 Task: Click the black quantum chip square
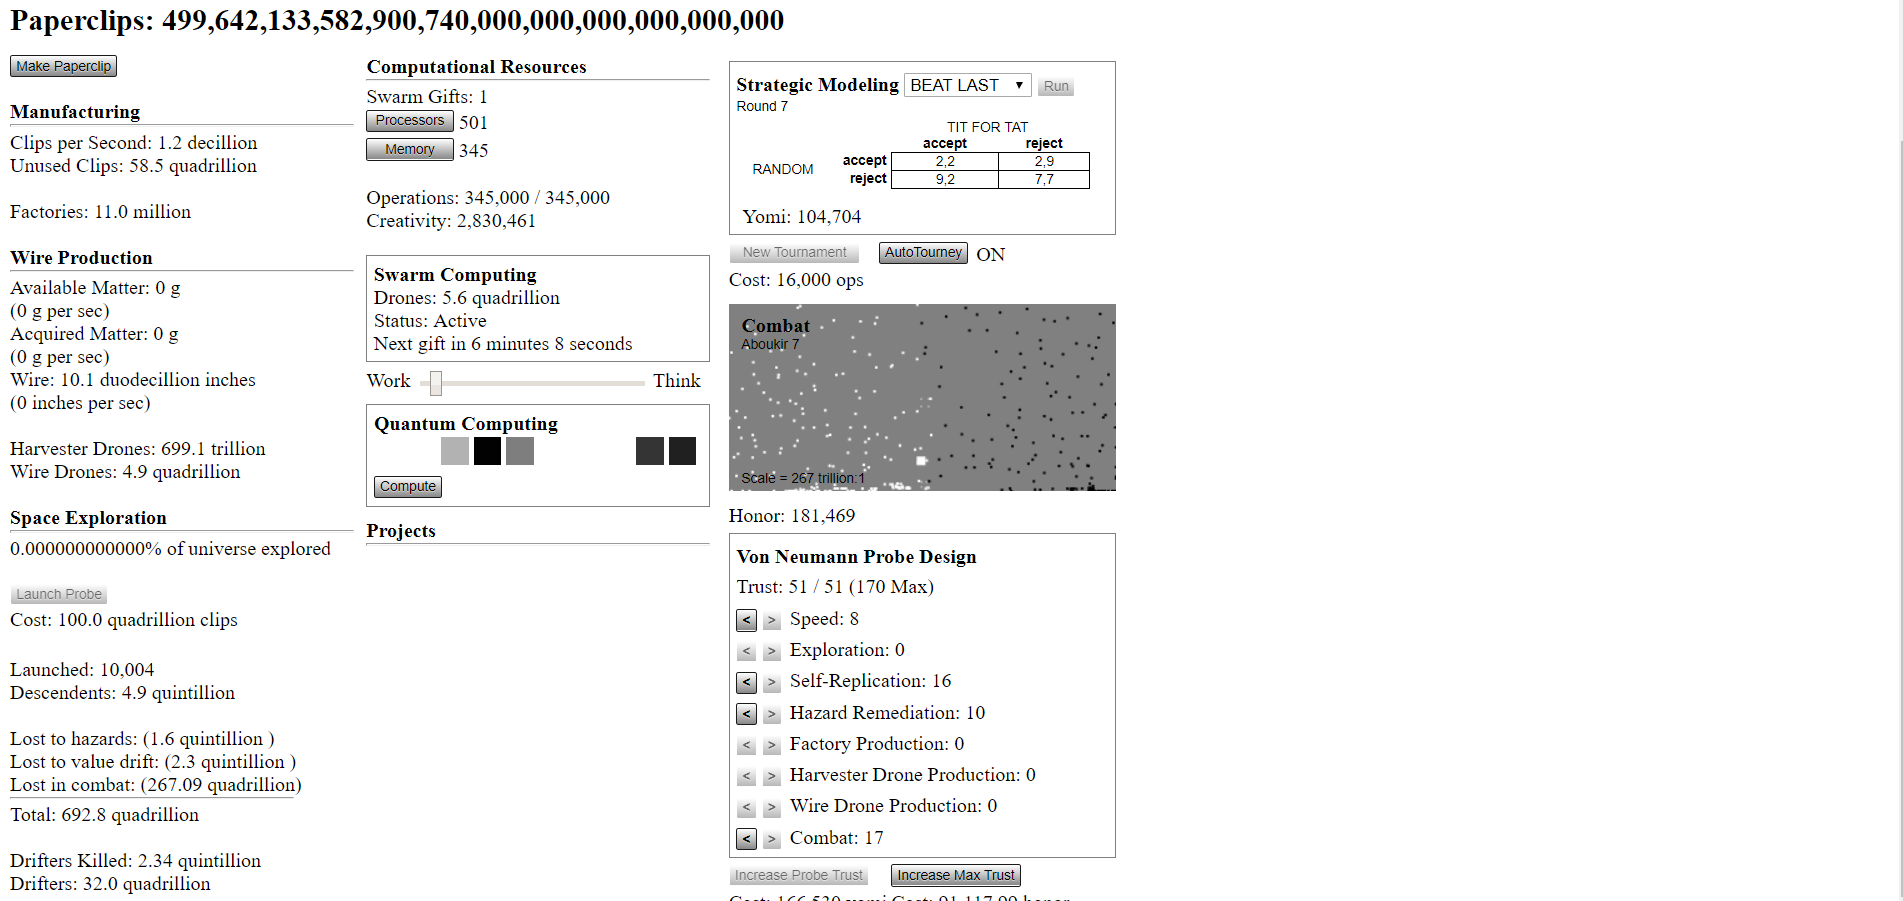(487, 451)
